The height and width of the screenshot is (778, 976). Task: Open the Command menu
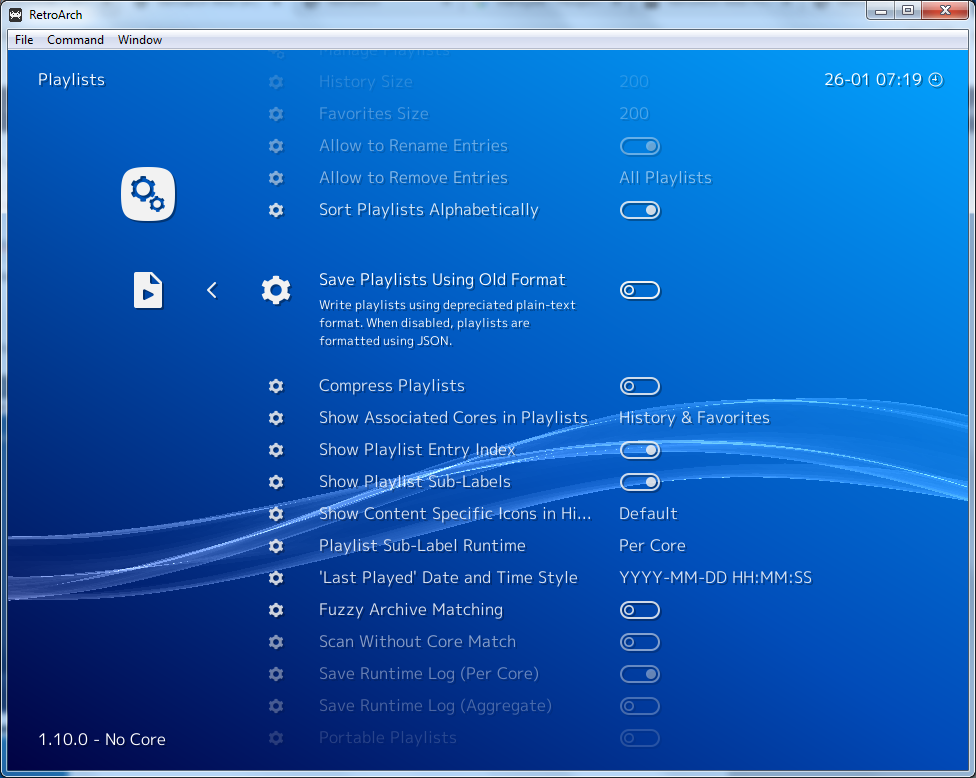pyautogui.click(x=75, y=40)
